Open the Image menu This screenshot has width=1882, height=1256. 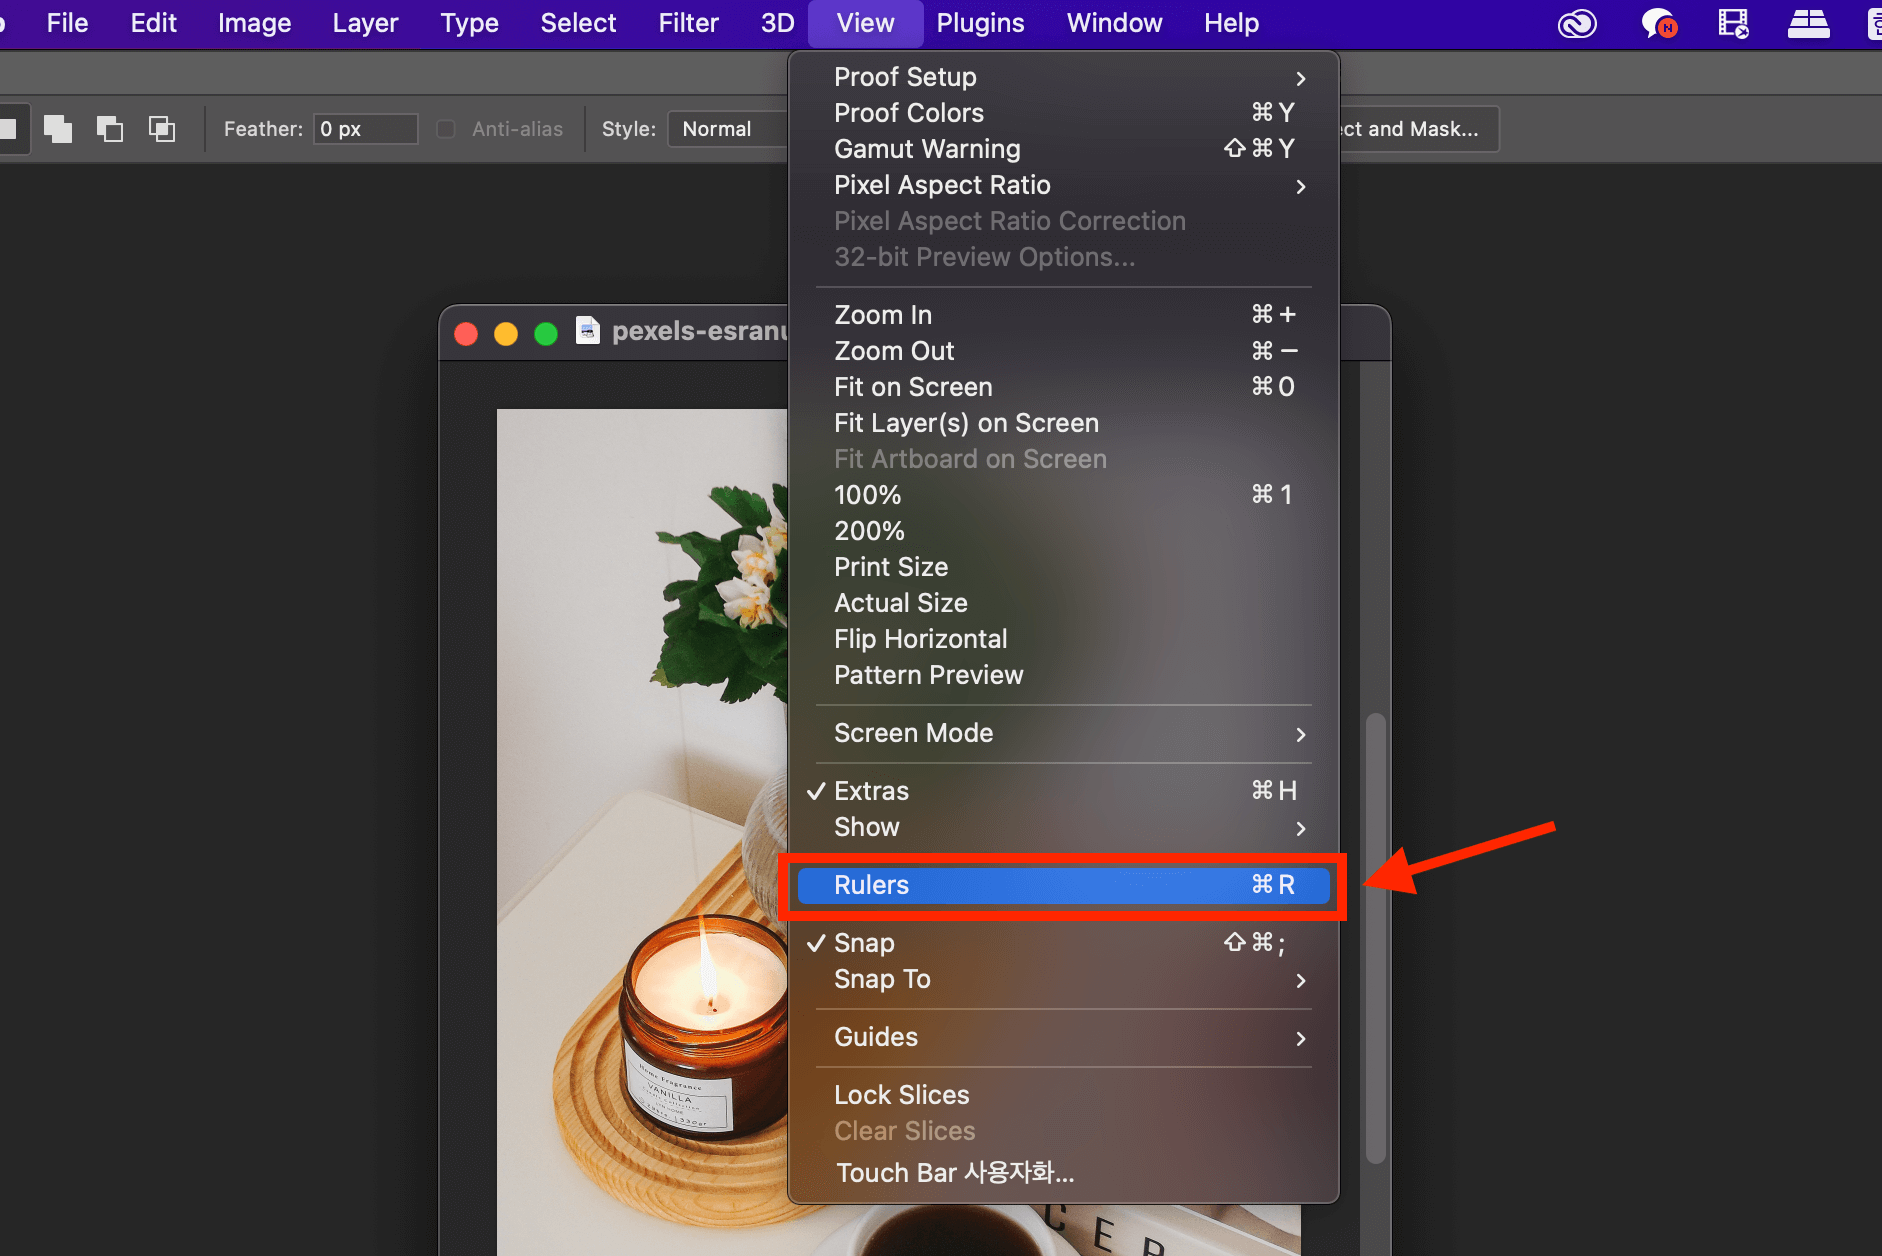tap(254, 23)
